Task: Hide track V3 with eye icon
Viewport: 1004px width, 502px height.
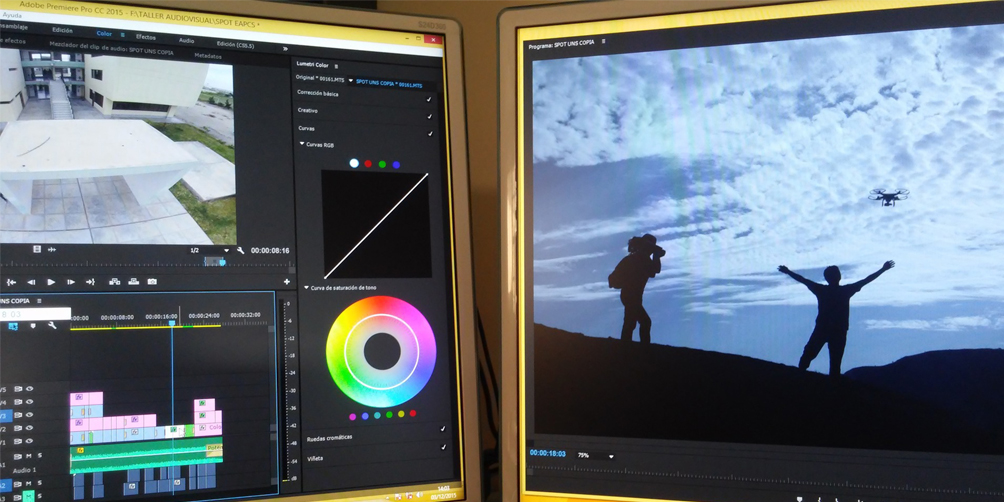Action: click(29, 415)
